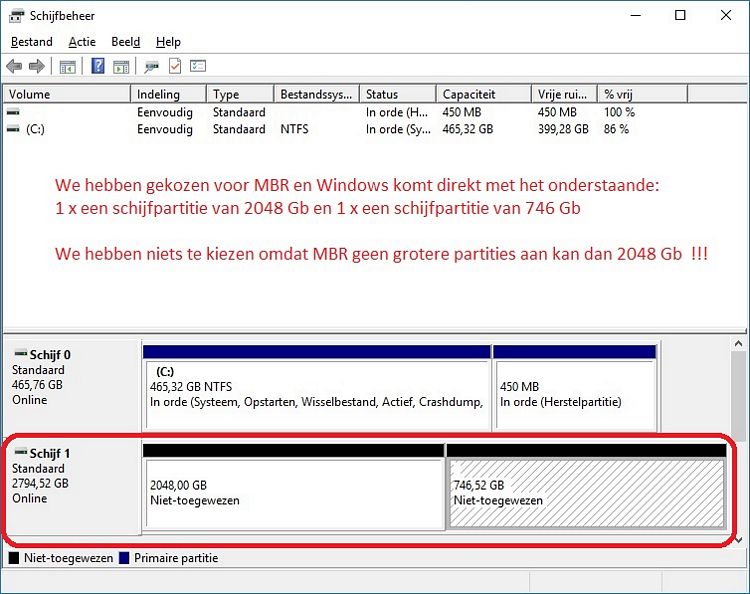Click the 465,32 GB capacity cell
The height and width of the screenshot is (594, 750).
click(467, 129)
